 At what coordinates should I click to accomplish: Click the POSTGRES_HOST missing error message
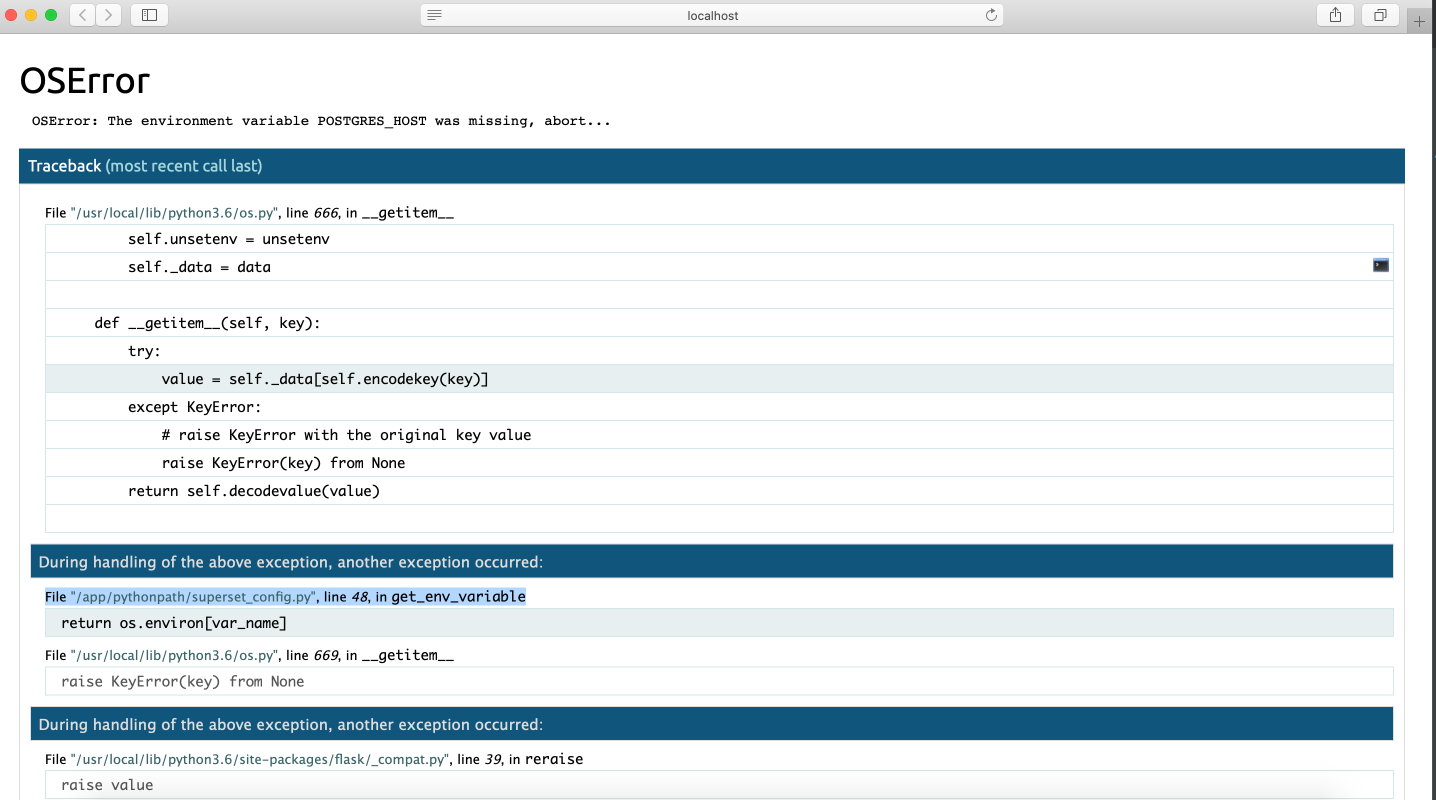tap(321, 121)
